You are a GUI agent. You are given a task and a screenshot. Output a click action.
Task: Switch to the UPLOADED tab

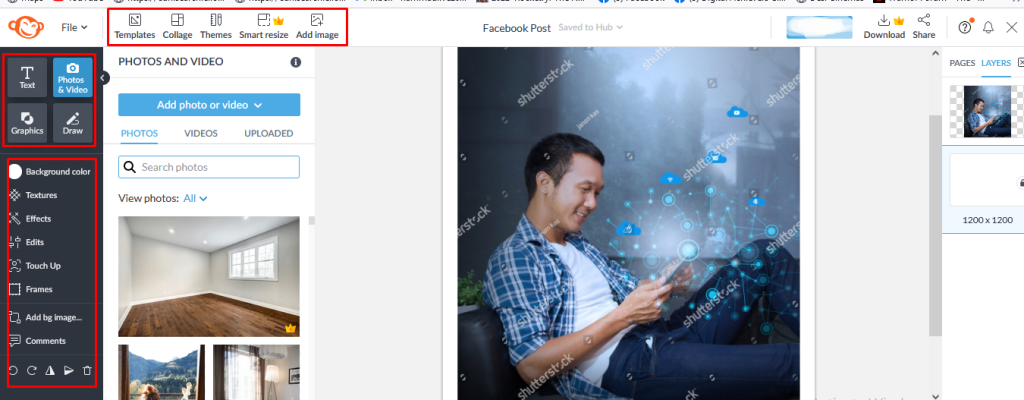(x=268, y=133)
